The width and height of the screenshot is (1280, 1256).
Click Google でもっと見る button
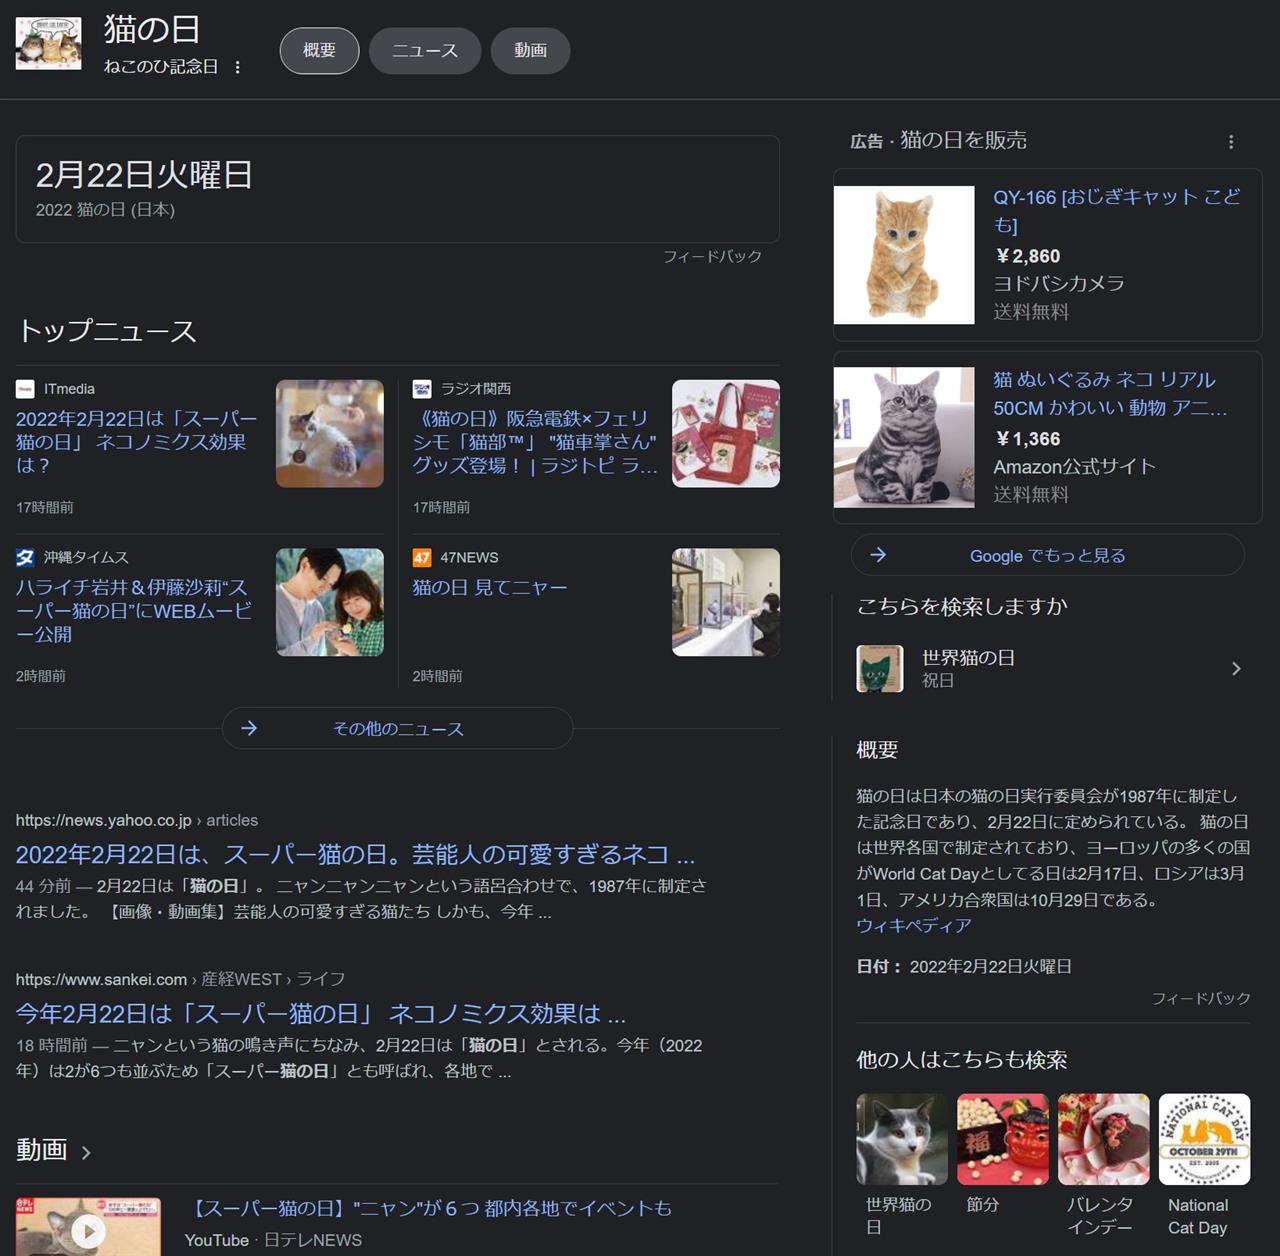tap(1047, 555)
